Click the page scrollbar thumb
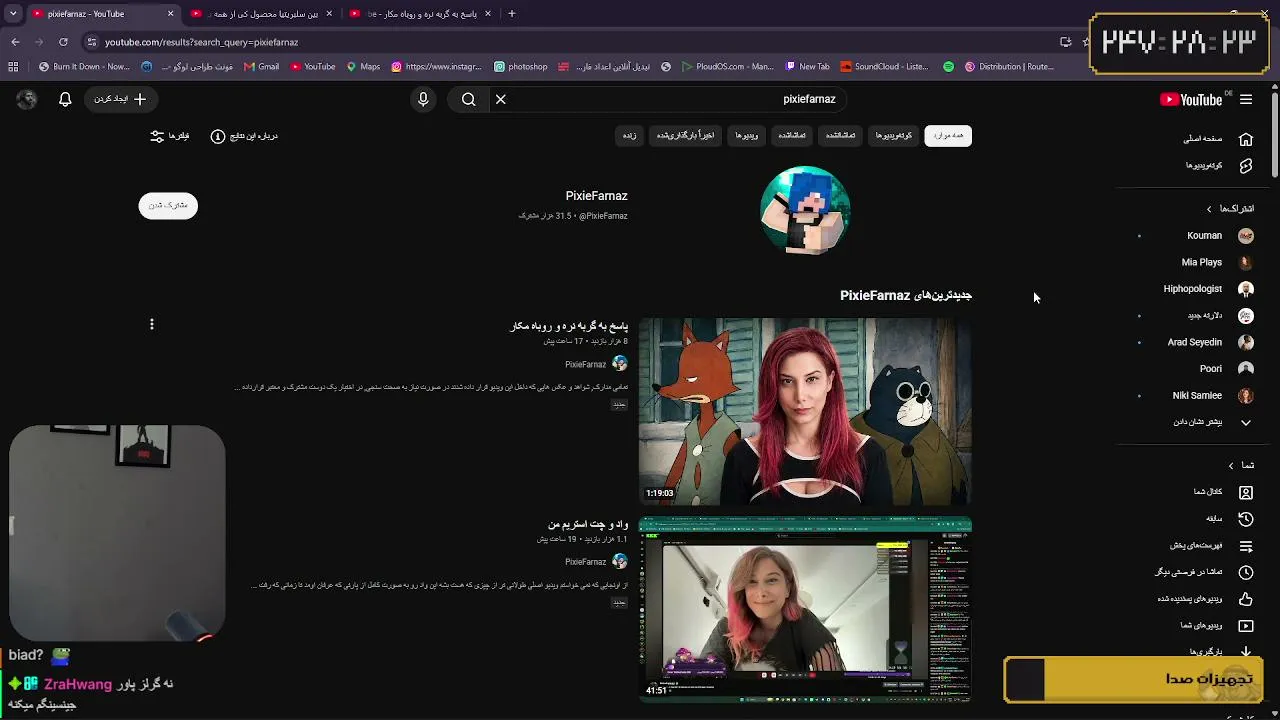This screenshot has width=1280, height=720. (1275, 135)
